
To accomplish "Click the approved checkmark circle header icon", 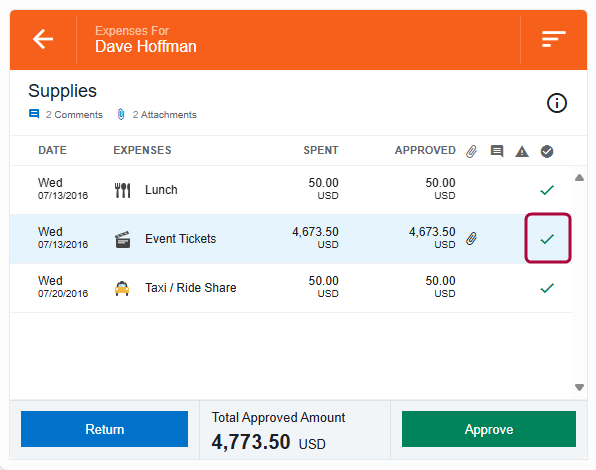I will coord(547,151).
